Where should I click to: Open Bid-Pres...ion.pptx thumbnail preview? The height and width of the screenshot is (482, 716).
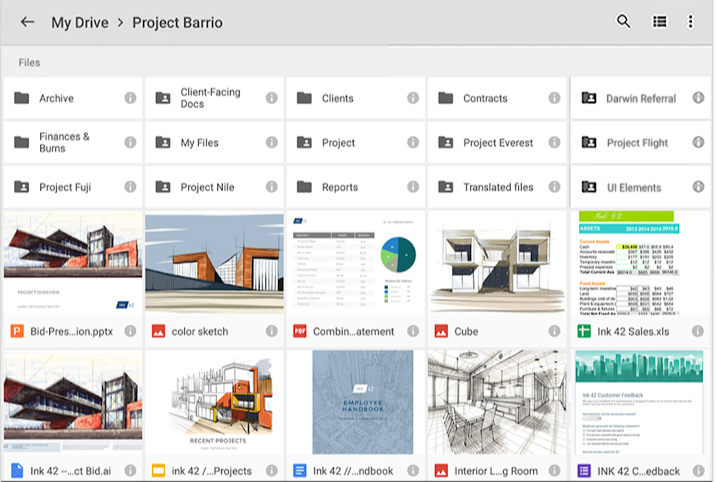(x=73, y=263)
